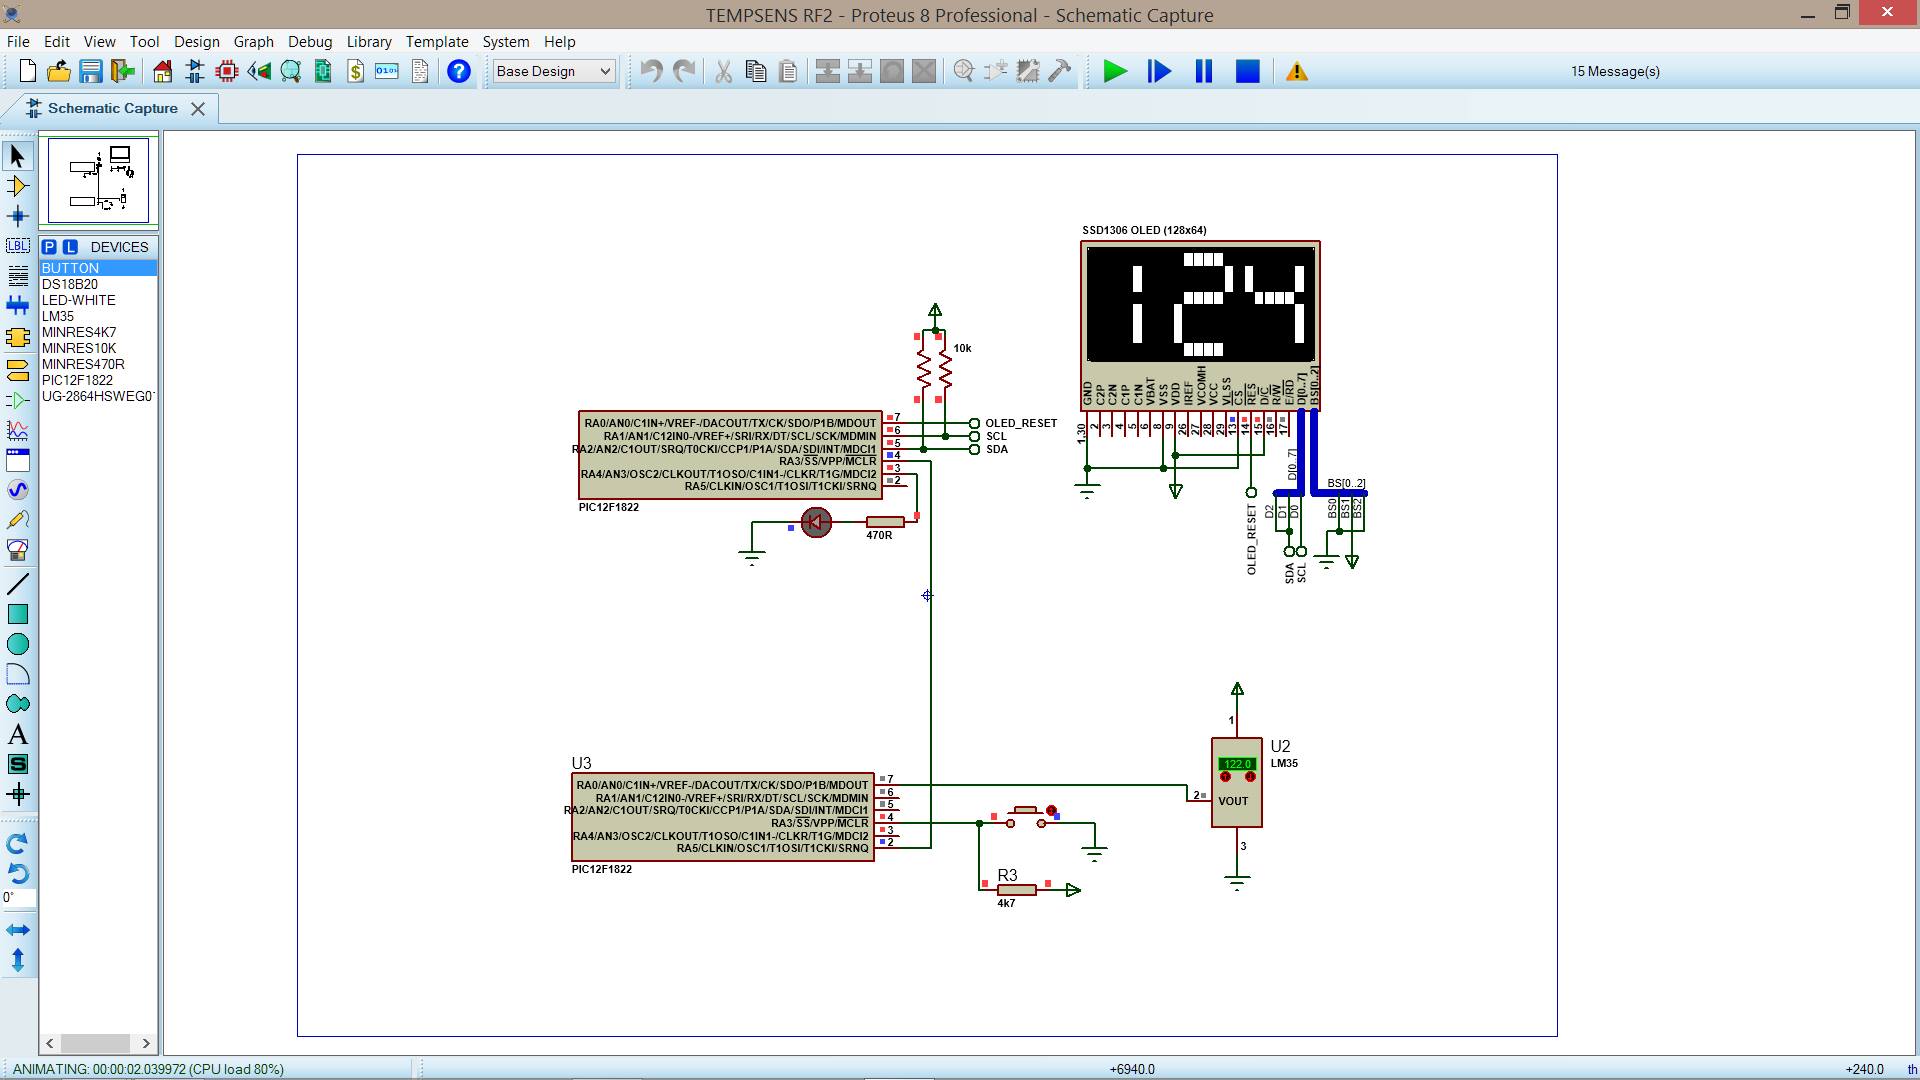Screen dimensions: 1920x1080
Task: Open the Source Code 0101 icon
Action: click(x=387, y=71)
